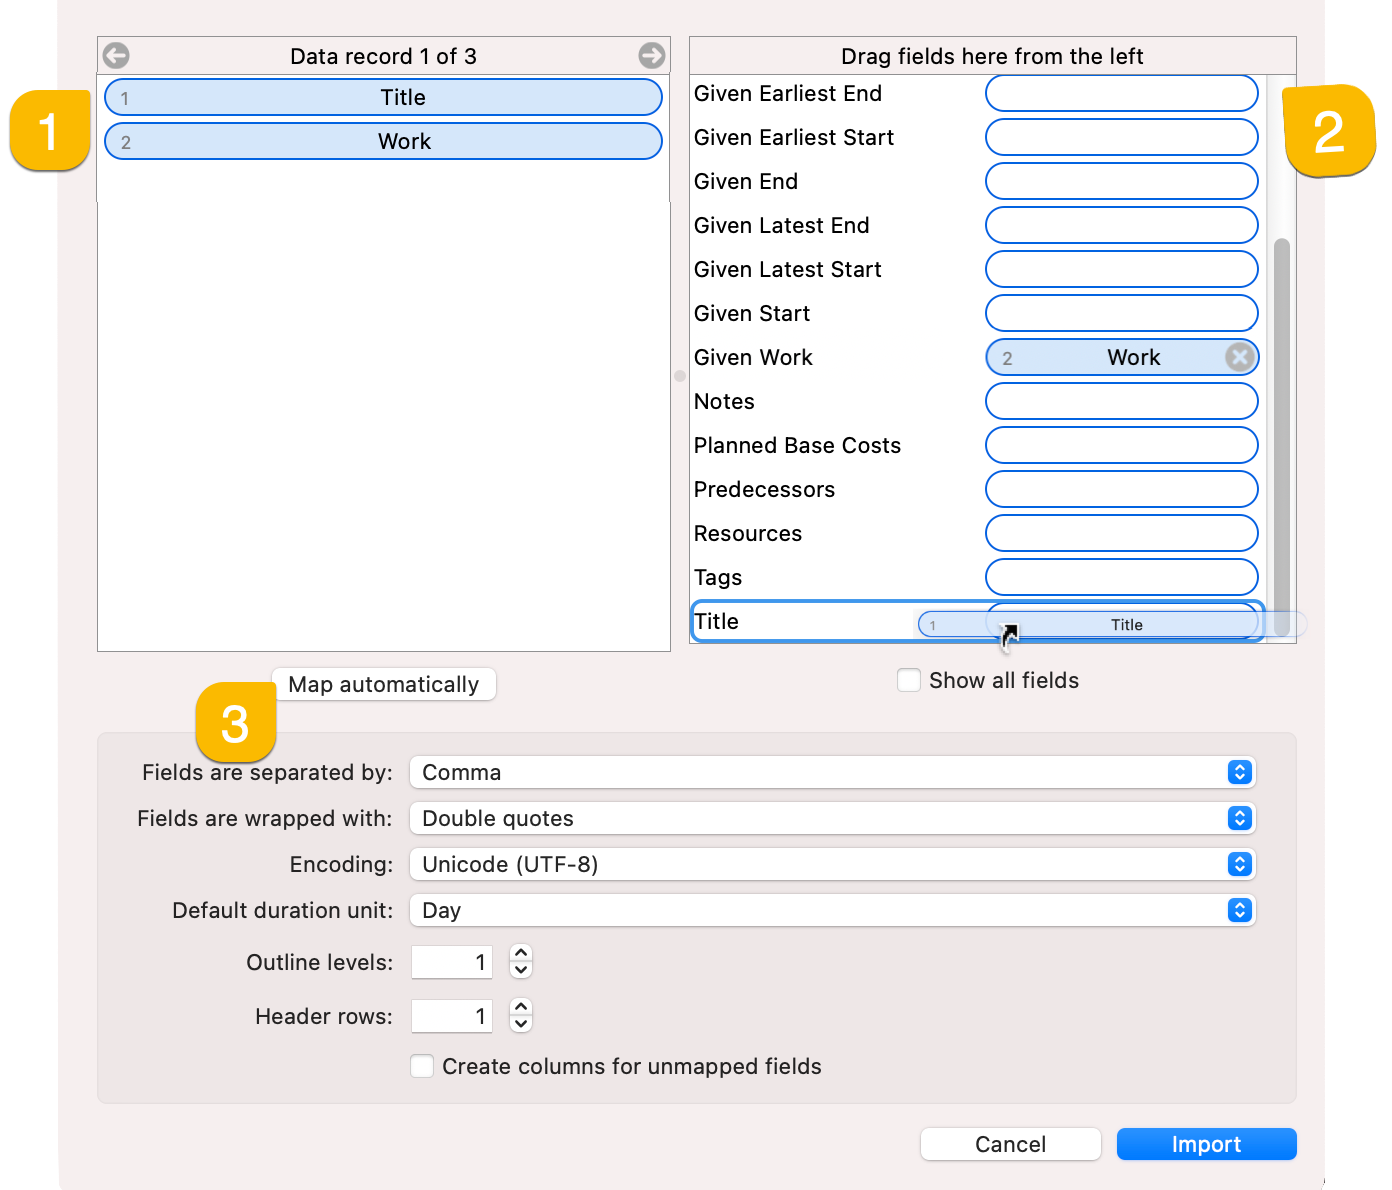Cancel the import dialog
The height and width of the screenshot is (1190, 1392).
point(1010,1144)
